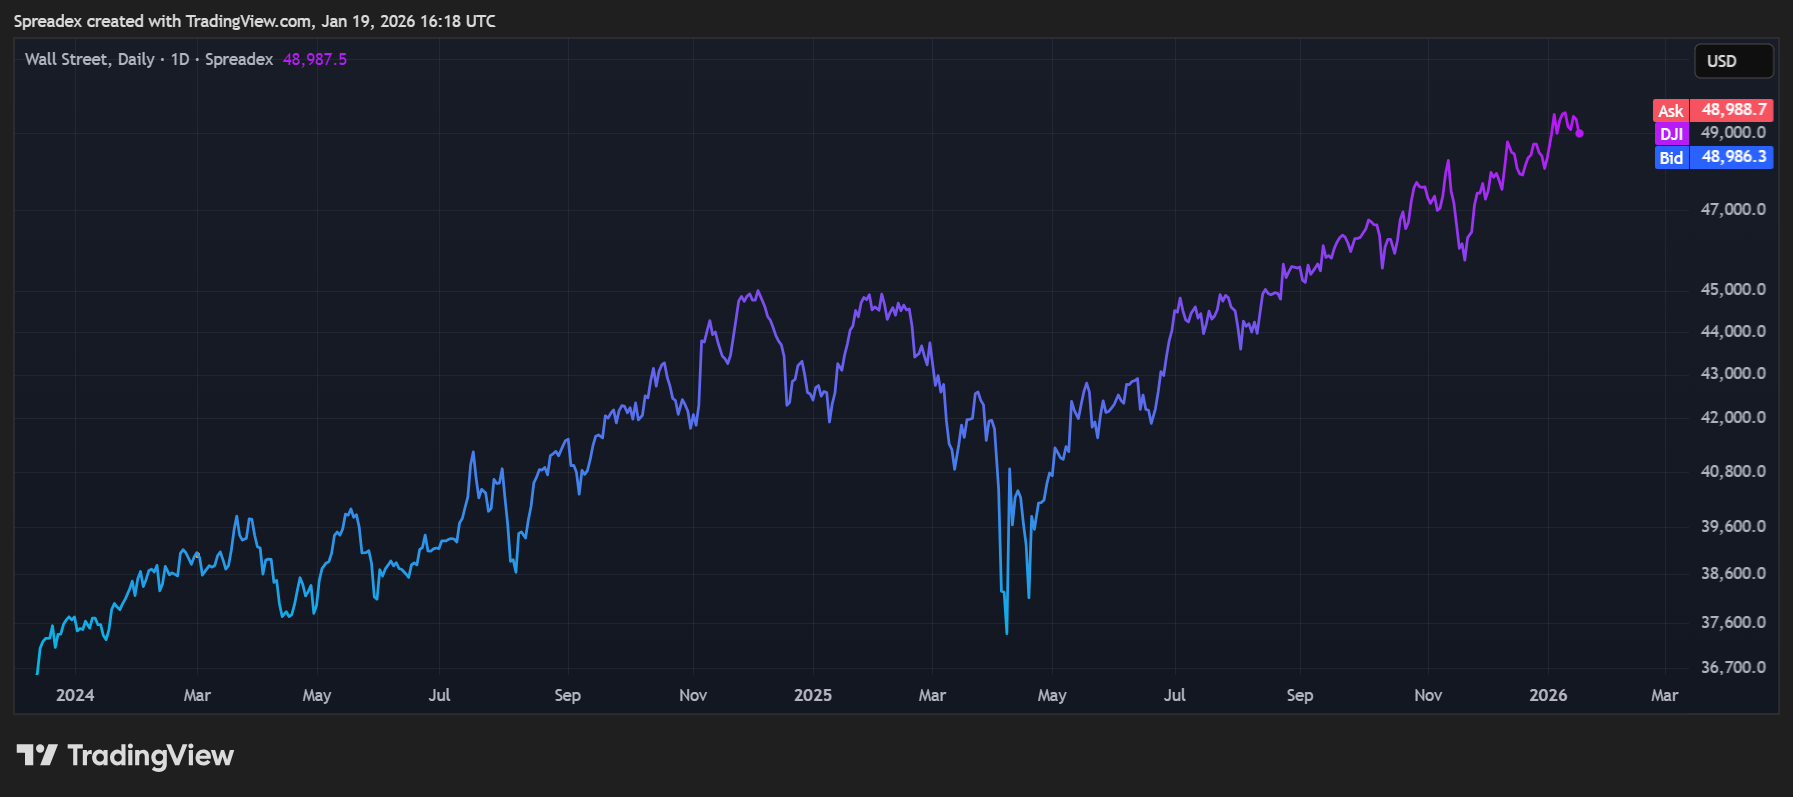Click the USD currency button

point(1733,61)
